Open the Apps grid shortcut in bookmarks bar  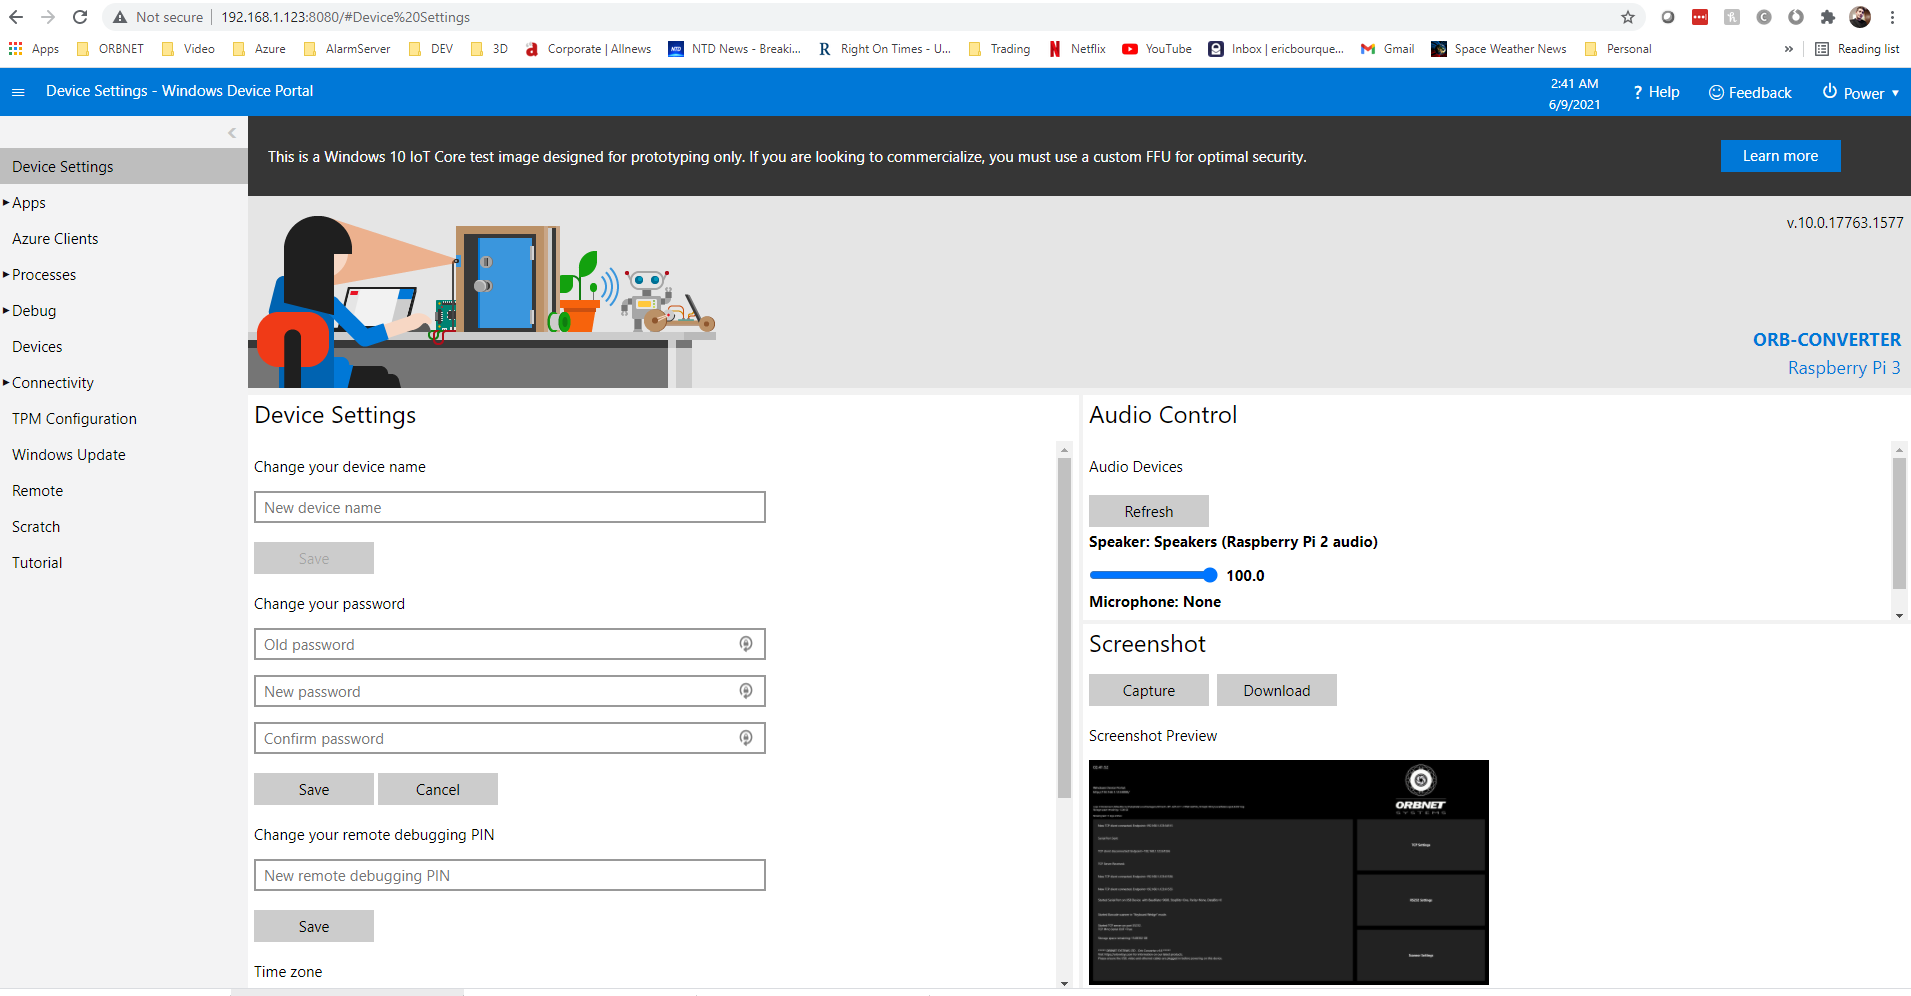[x=34, y=49]
